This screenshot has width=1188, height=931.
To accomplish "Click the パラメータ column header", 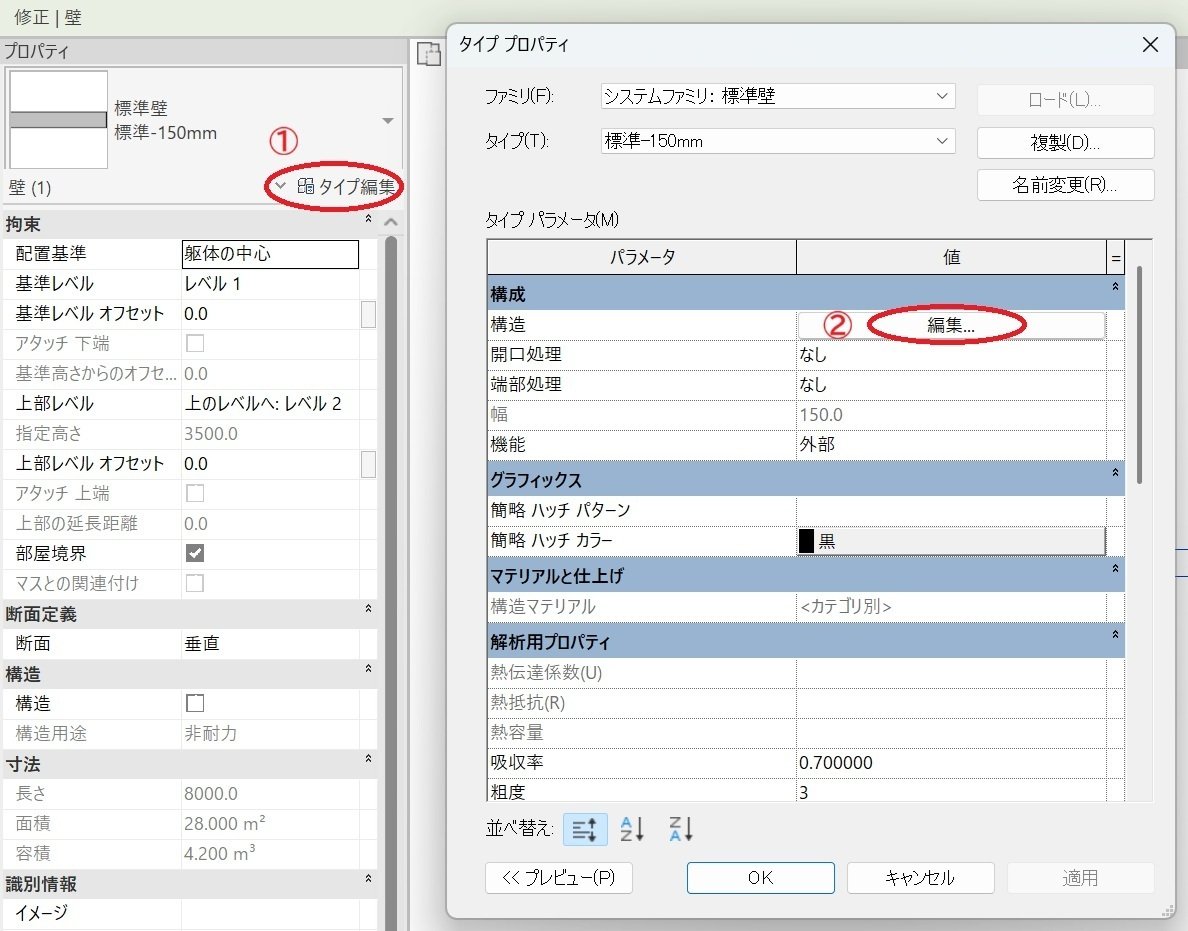I will tap(642, 258).
